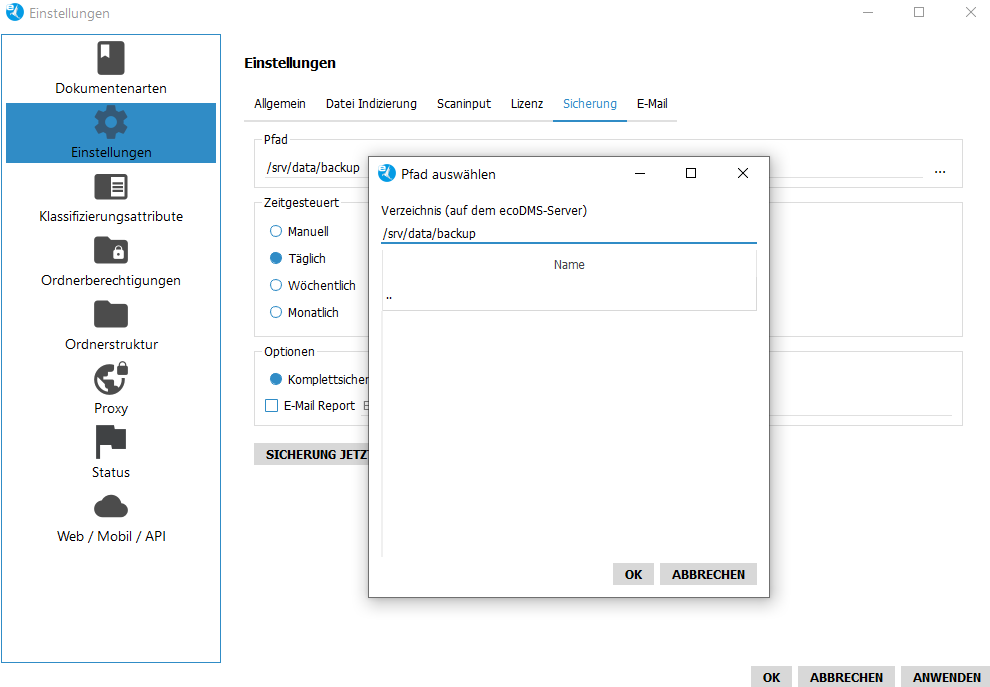990x687 pixels.
Task: Open the Lizenz tab
Action: [x=527, y=104]
